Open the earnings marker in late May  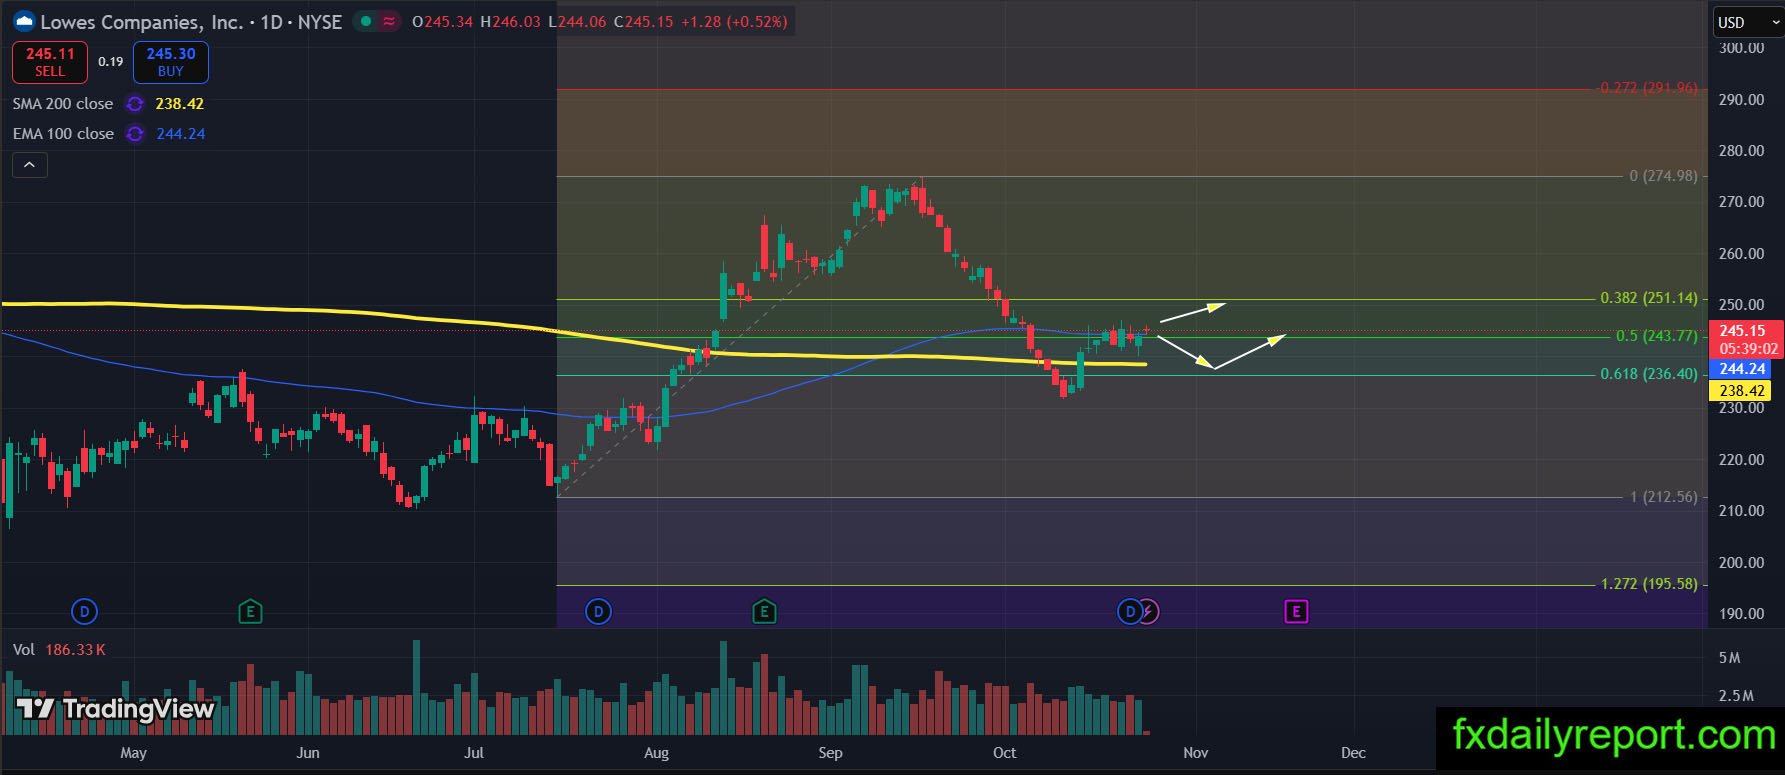pos(250,611)
